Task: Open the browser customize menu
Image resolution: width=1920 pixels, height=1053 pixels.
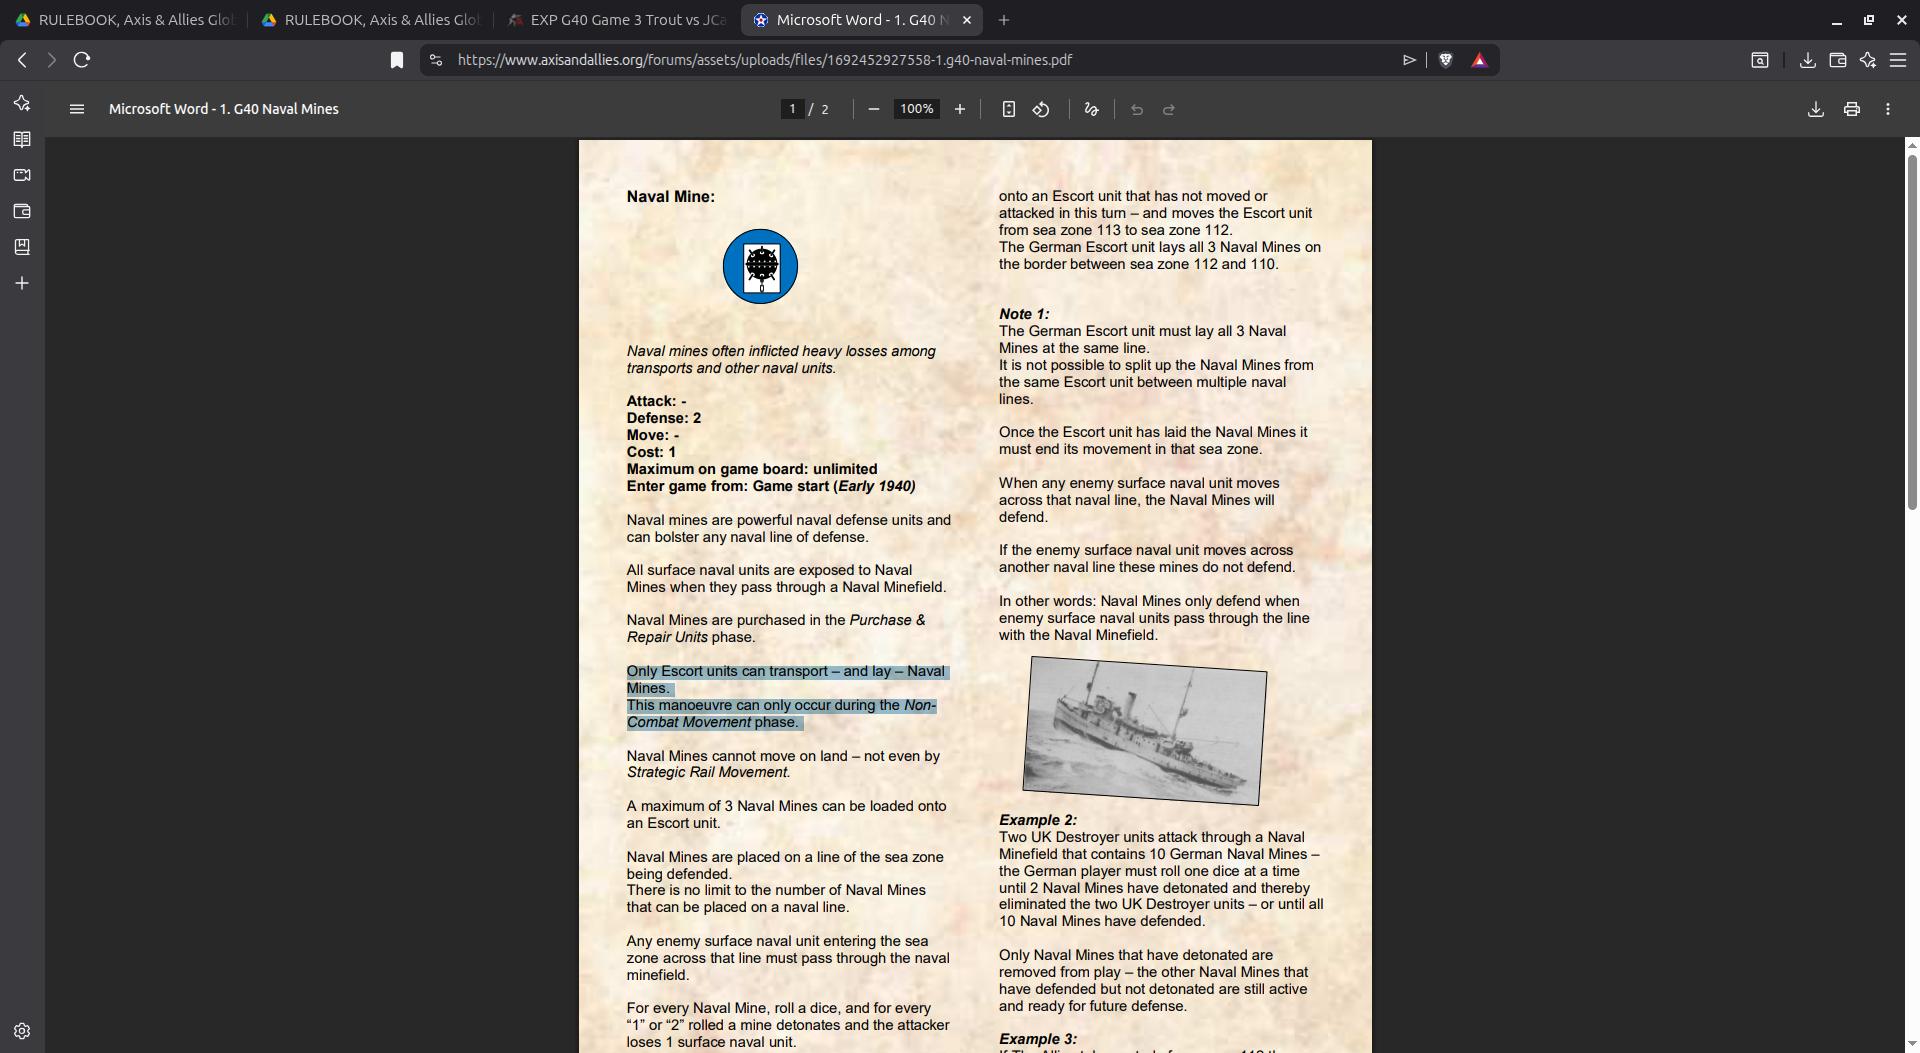Action: coord(1899,60)
